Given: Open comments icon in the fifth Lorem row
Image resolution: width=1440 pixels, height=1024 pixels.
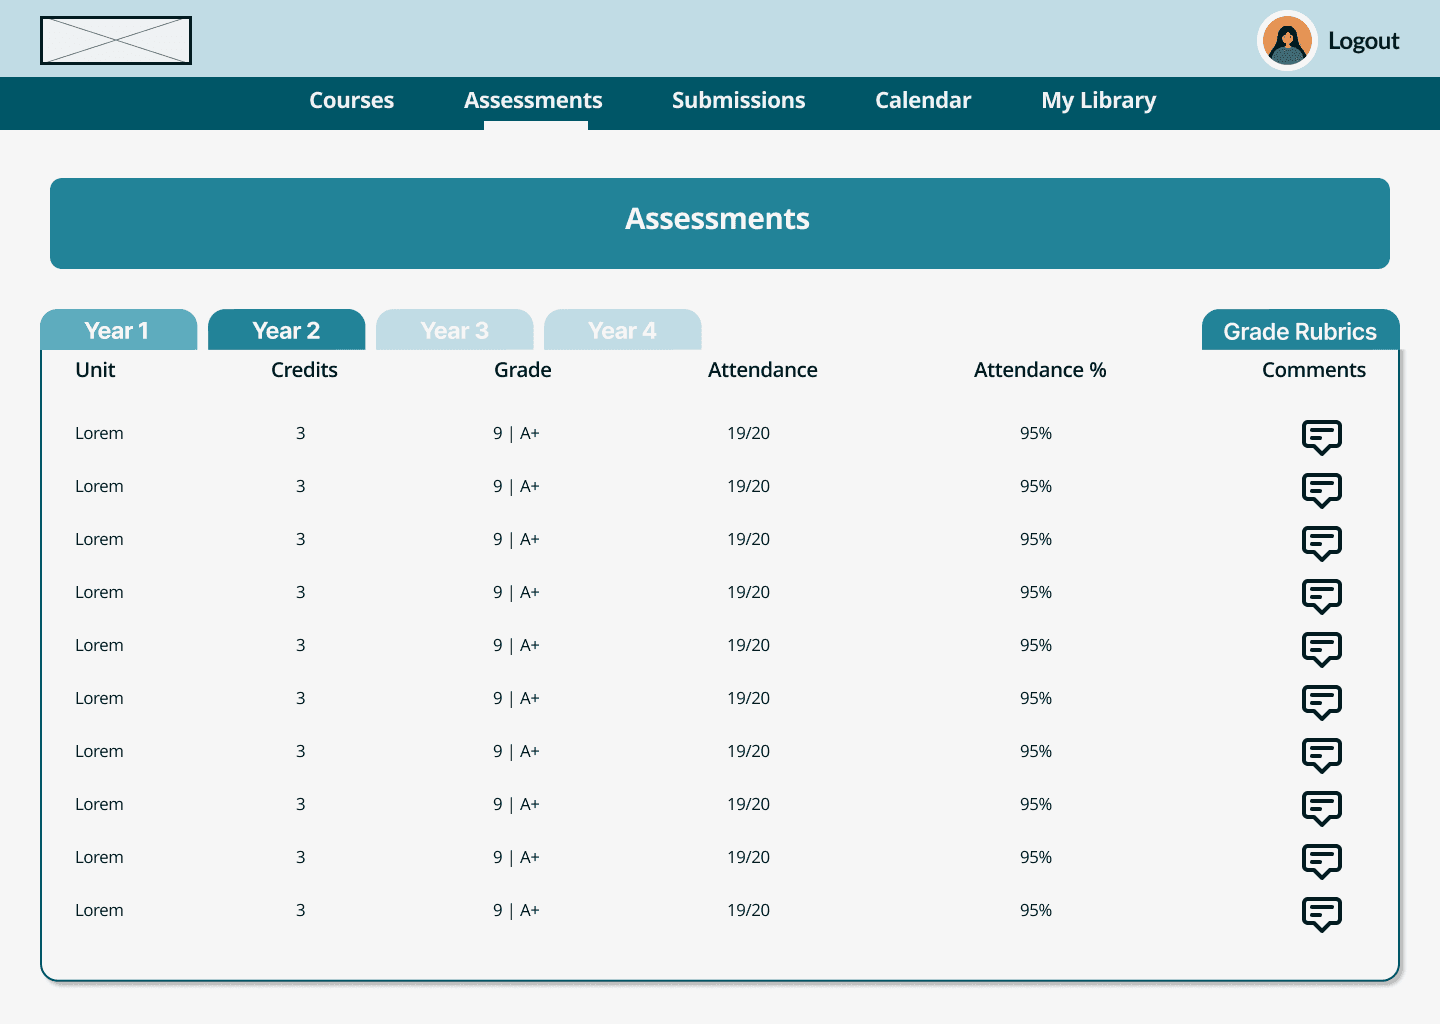Looking at the screenshot, I should coord(1321,649).
